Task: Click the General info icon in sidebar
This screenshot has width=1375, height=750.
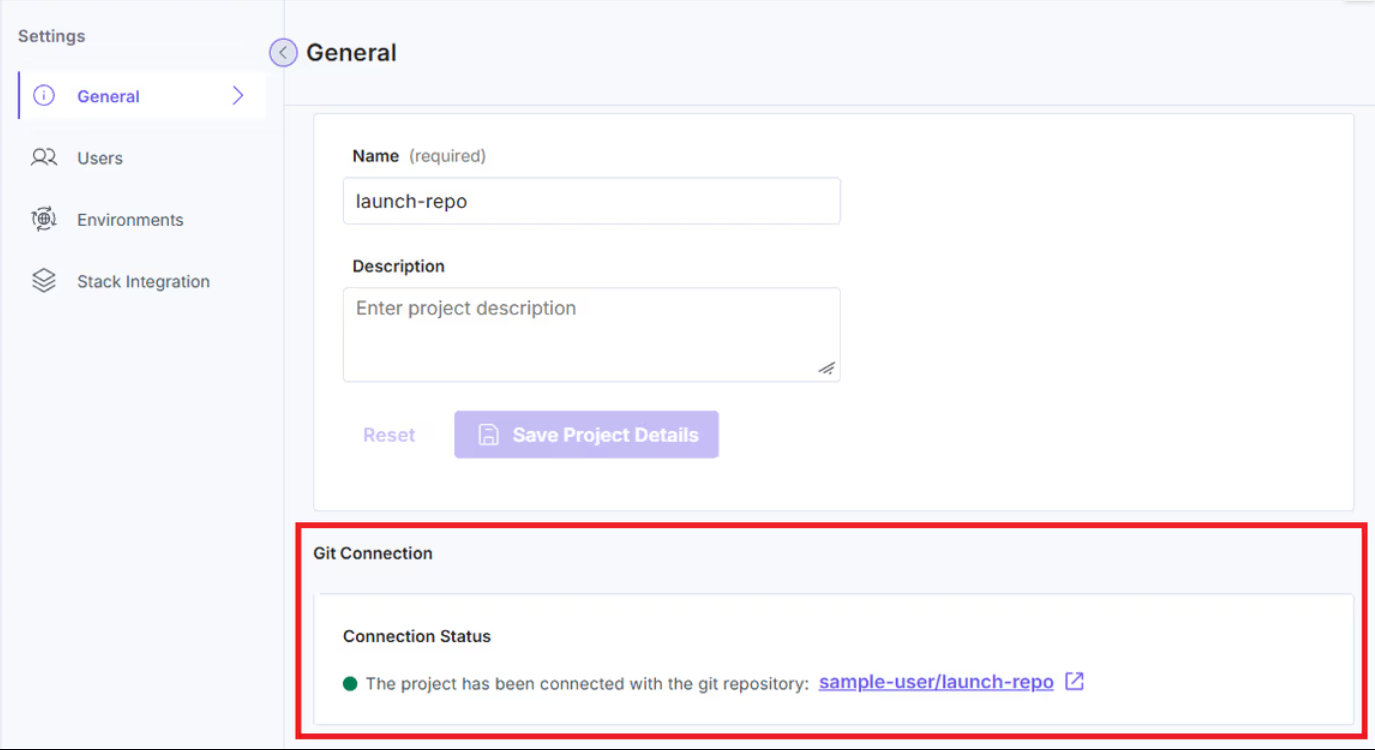Action: coord(44,96)
